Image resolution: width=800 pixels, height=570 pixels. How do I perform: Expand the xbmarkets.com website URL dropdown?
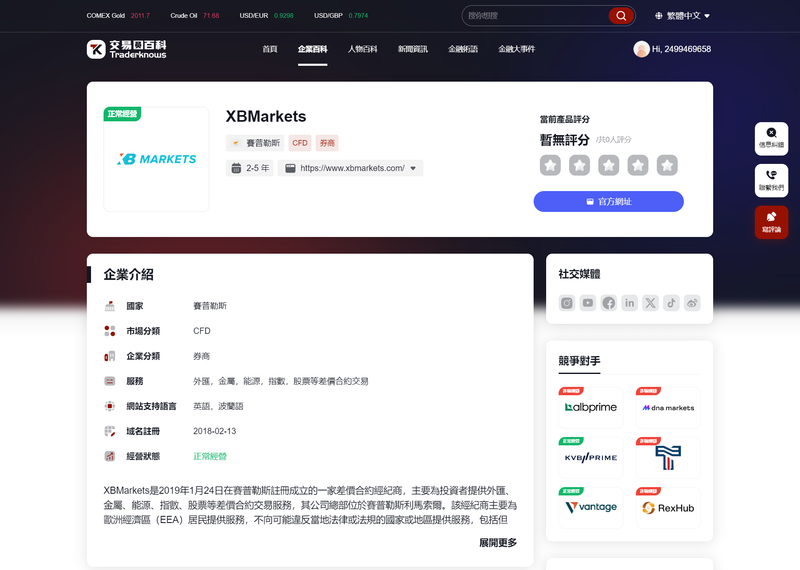pyautogui.click(x=413, y=168)
